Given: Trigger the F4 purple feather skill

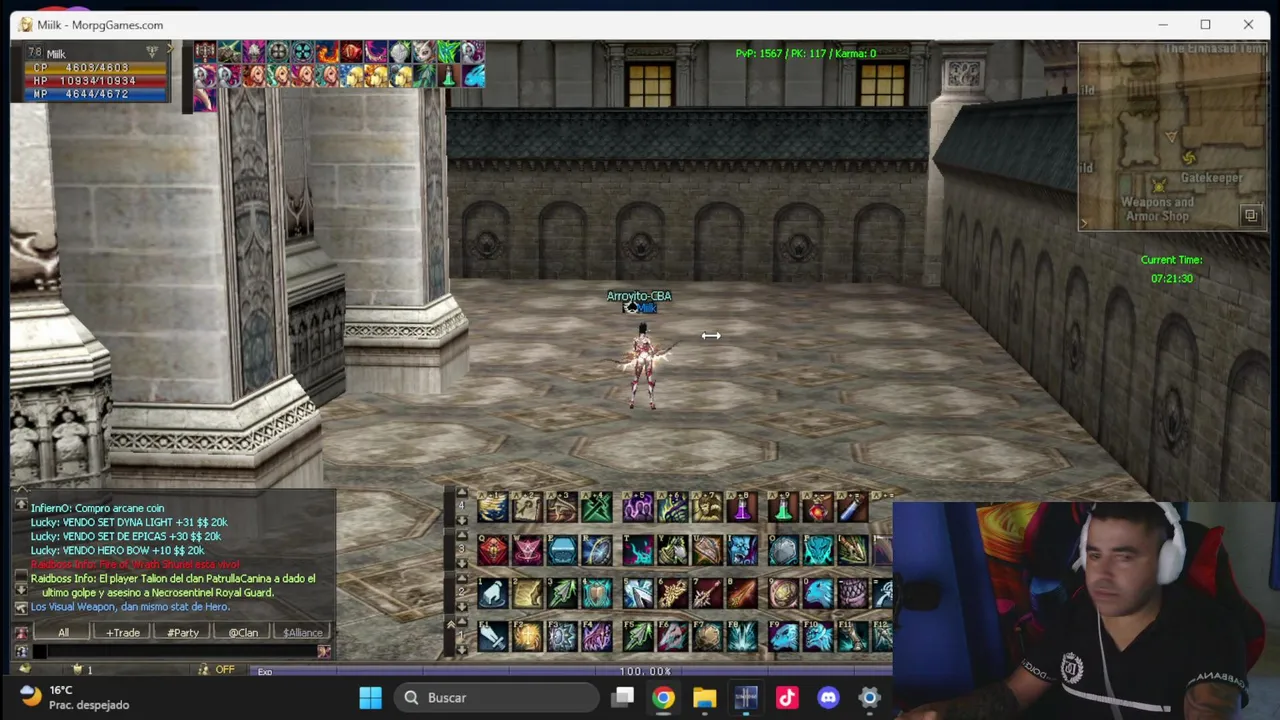Looking at the screenshot, I should tap(597, 636).
